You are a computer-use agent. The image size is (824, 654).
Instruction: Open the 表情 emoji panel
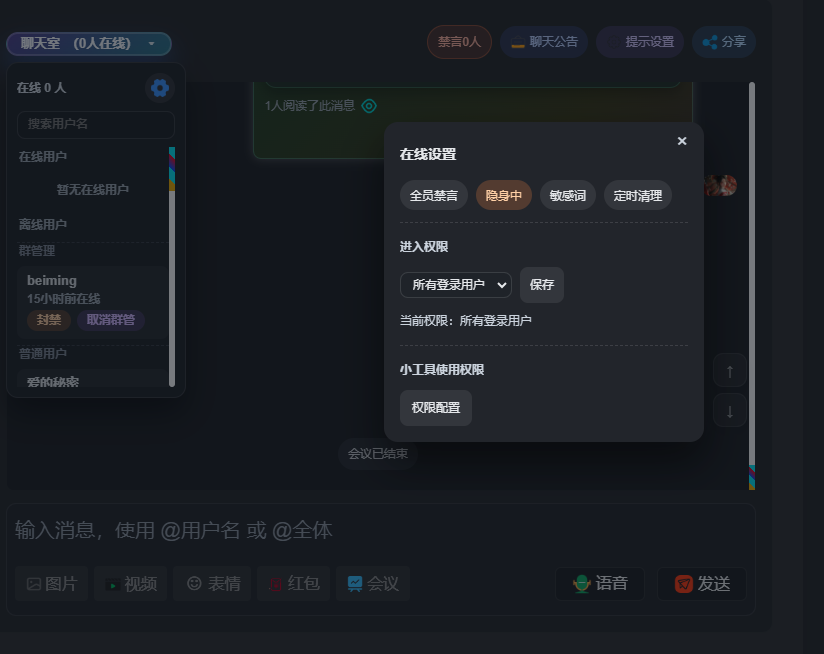tap(212, 583)
